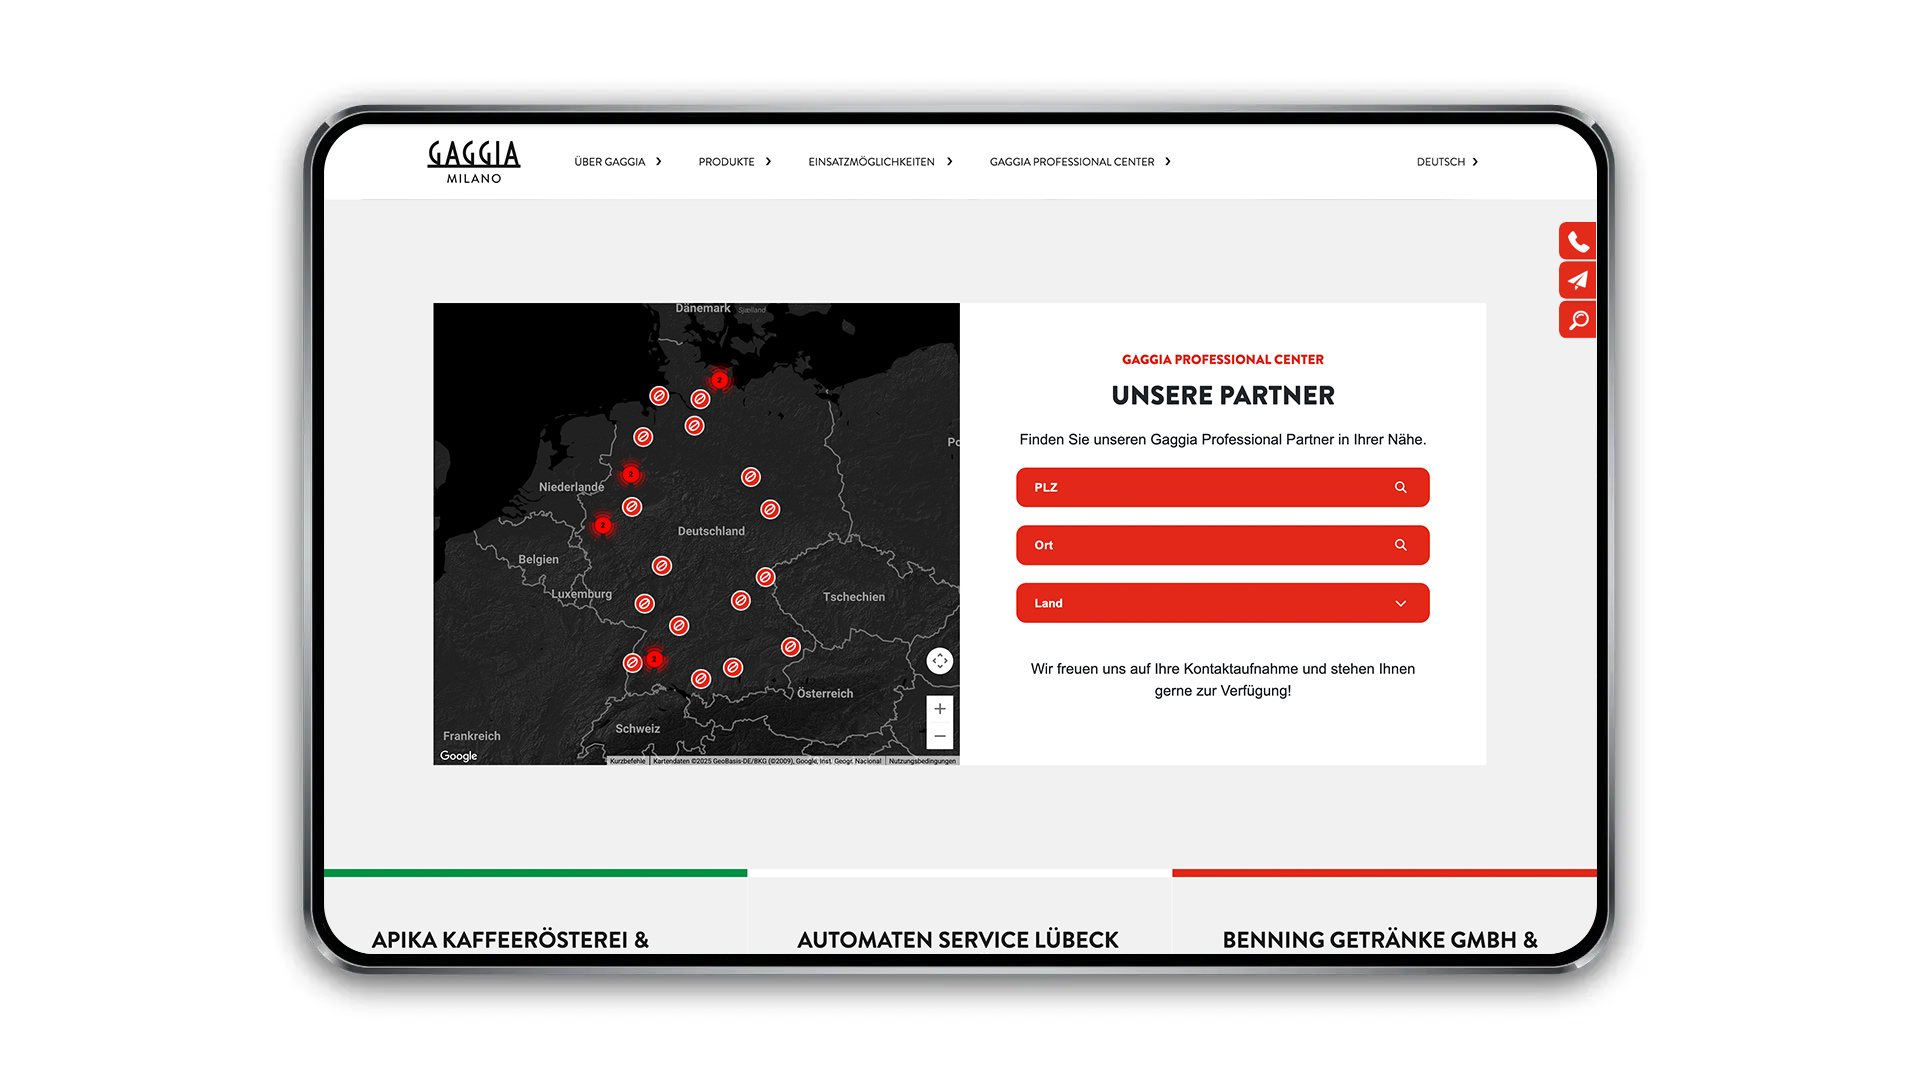Click the Gaggia Milano logo
Viewport: 1920px width, 1080px height.
point(474,162)
